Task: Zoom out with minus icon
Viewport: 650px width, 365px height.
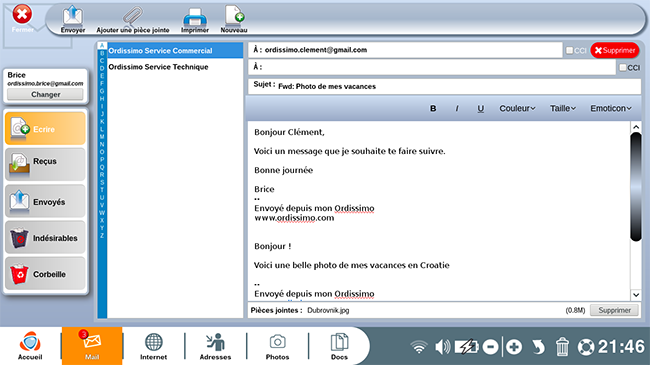Action: click(490, 347)
